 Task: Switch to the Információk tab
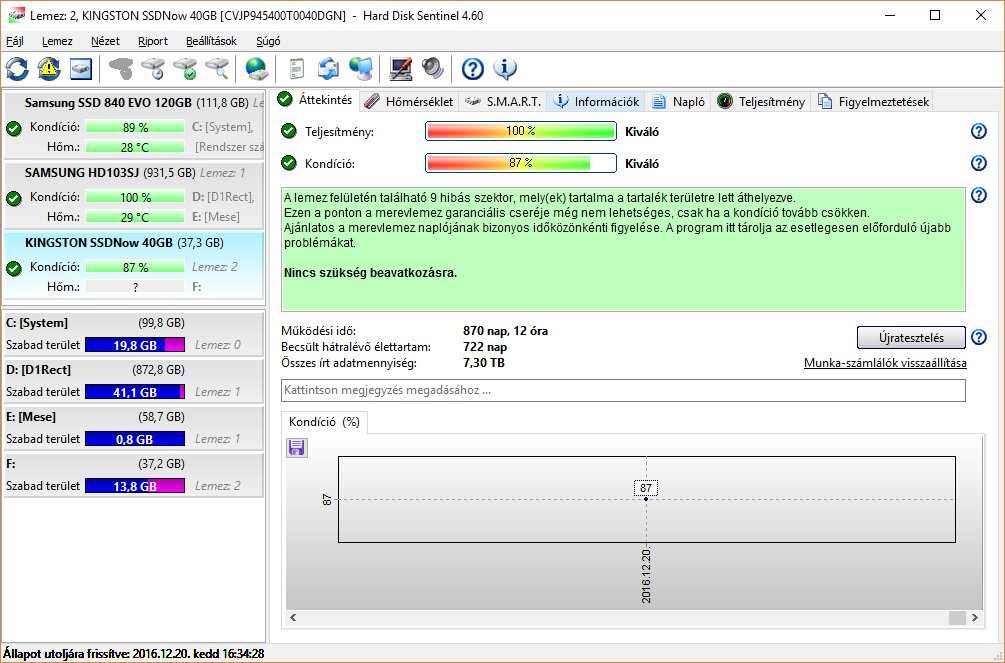[596, 101]
